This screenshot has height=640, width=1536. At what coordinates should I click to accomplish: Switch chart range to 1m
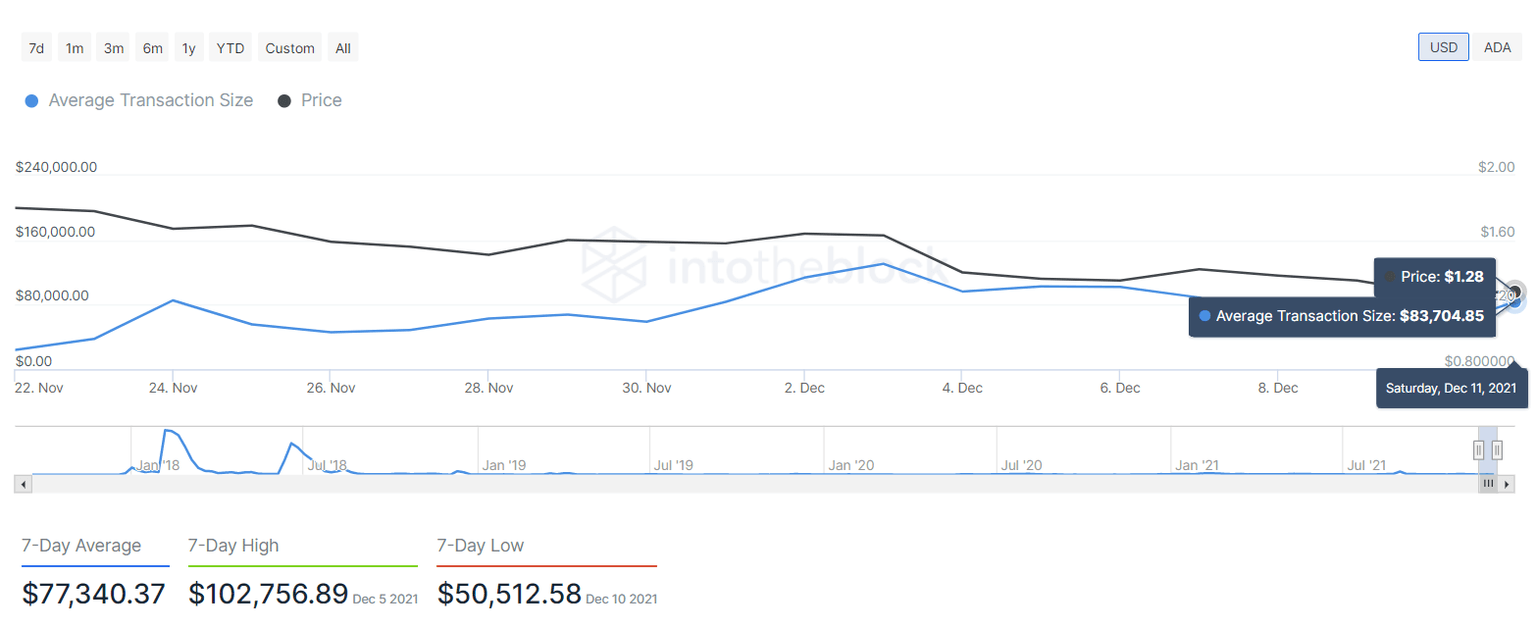click(x=75, y=48)
